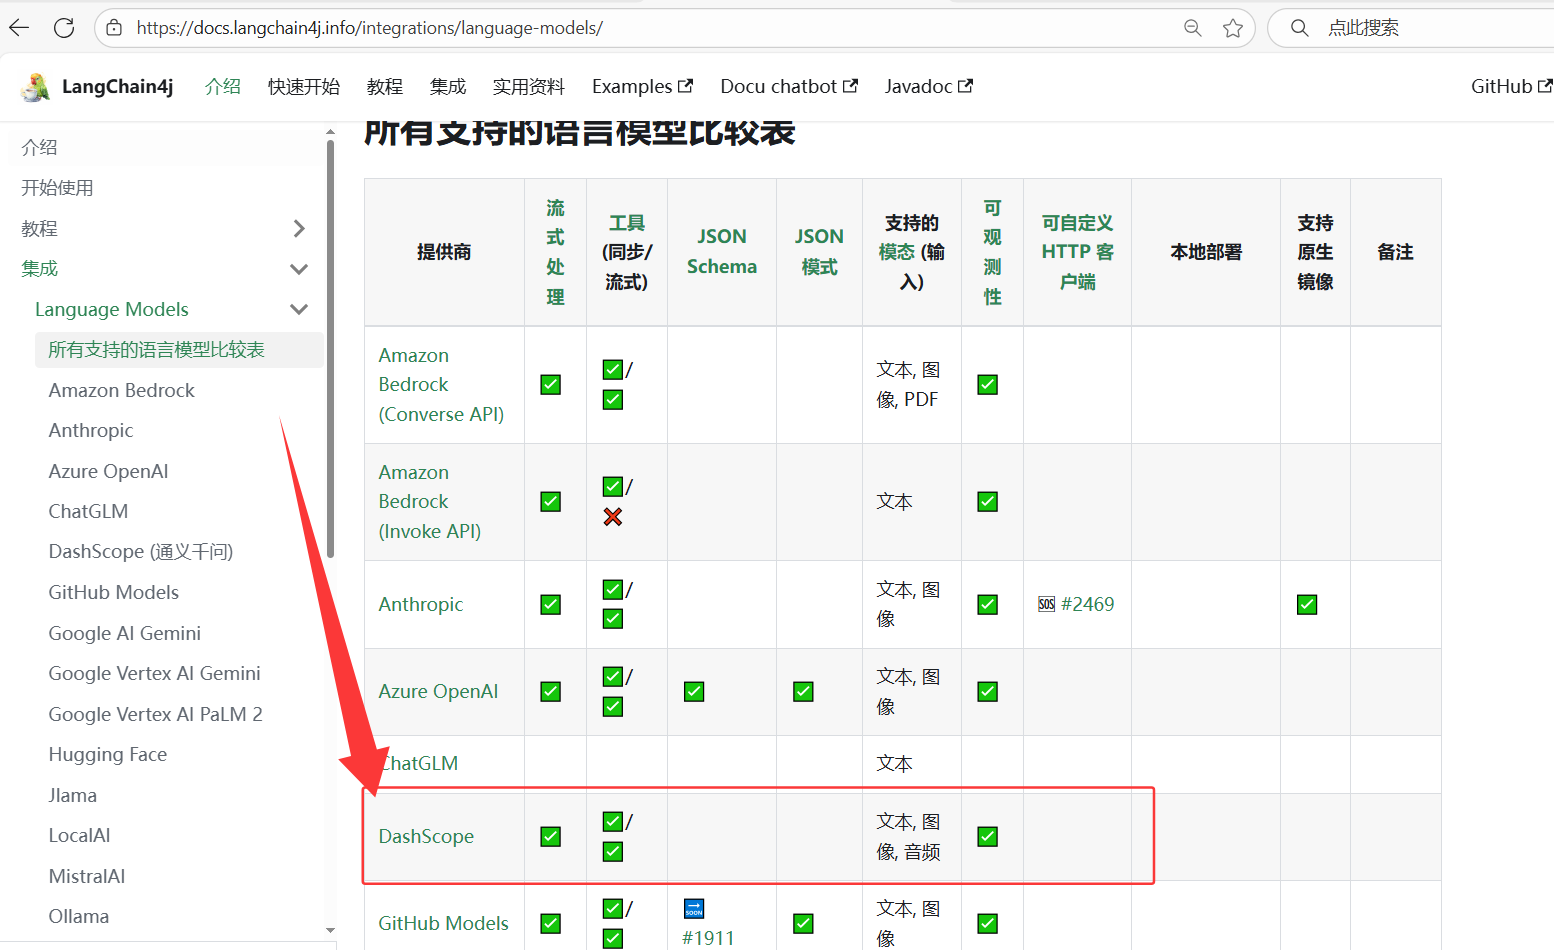Bookmark page with the star icon
Image resolution: width=1554 pixels, height=950 pixels.
[1233, 28]
